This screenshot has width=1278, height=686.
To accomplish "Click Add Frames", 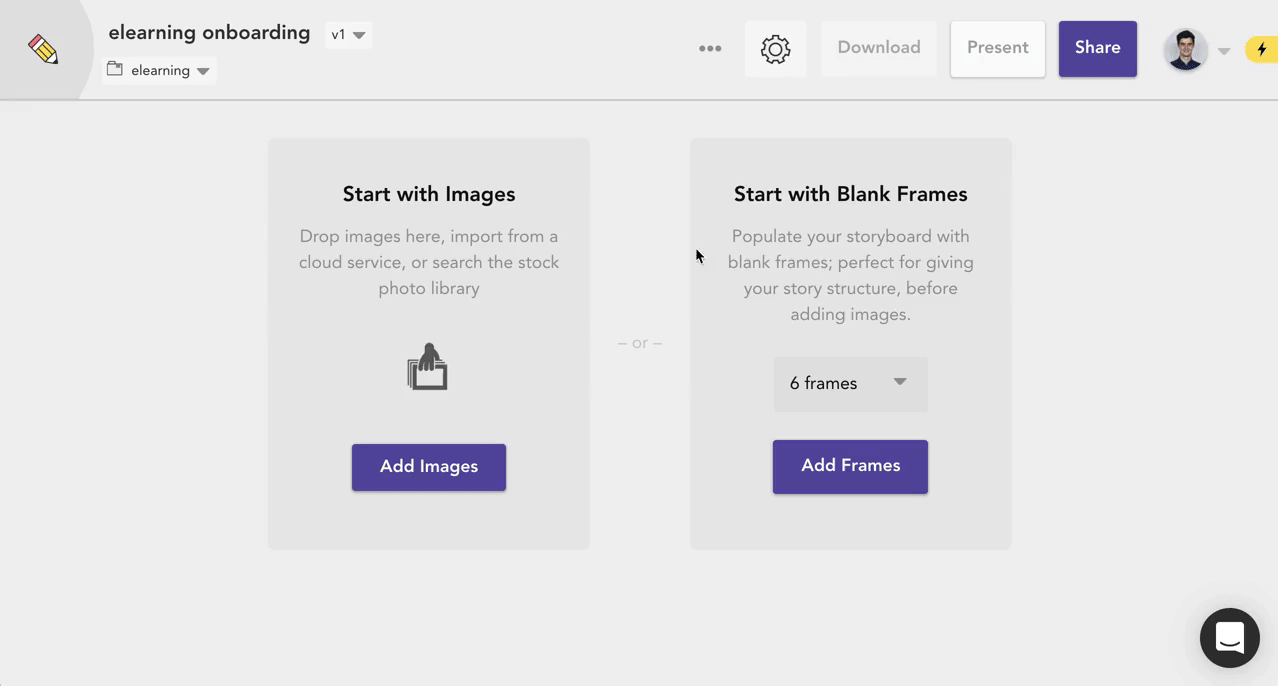I will click(850, 466).
